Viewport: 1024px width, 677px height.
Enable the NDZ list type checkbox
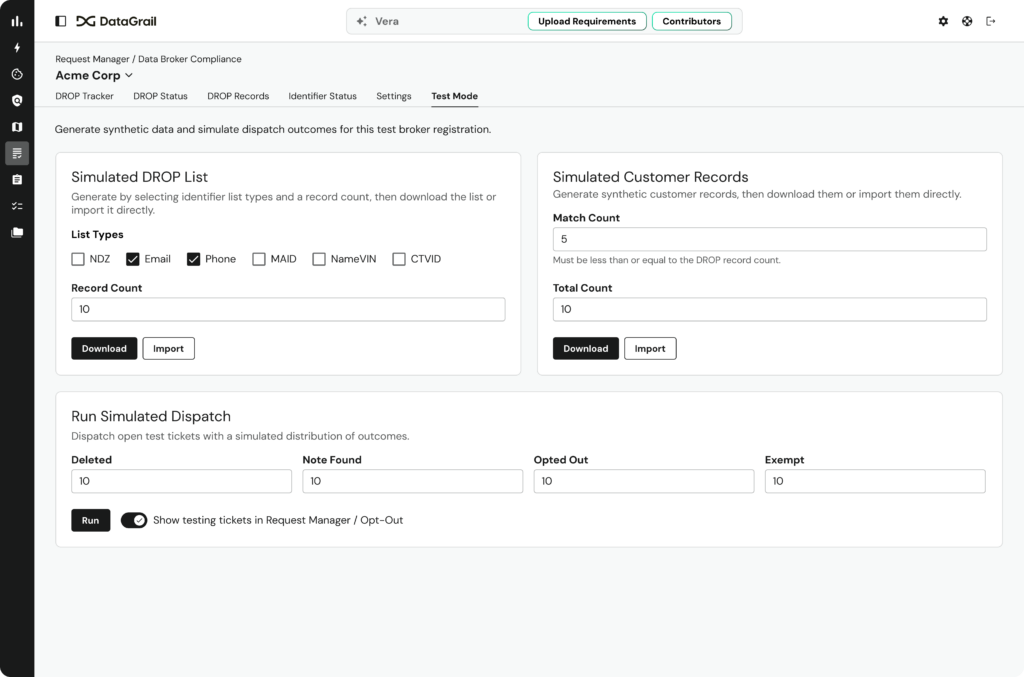tap(78, 259)
